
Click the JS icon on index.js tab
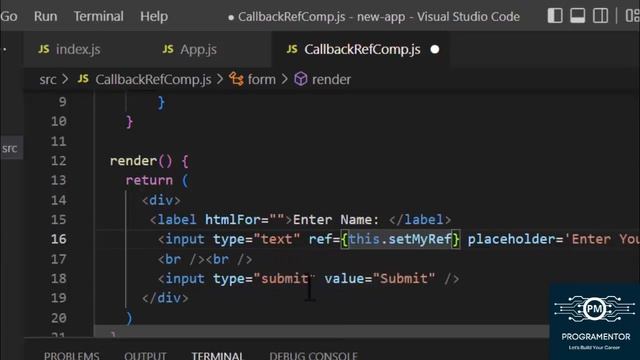pos(44,49)
